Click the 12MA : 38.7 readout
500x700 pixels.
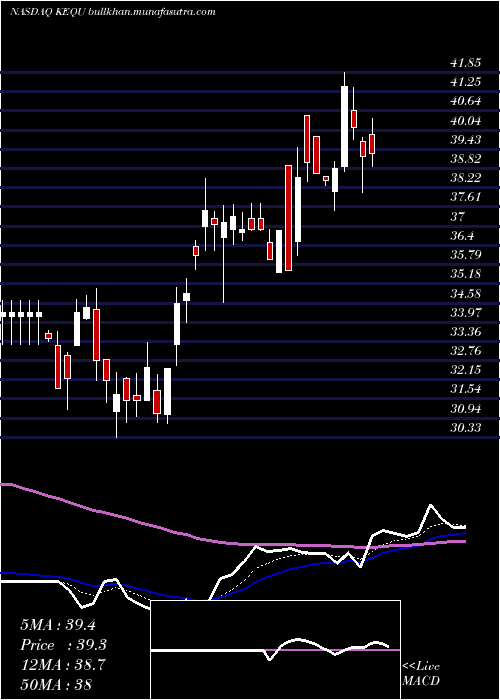coord(63,665)
